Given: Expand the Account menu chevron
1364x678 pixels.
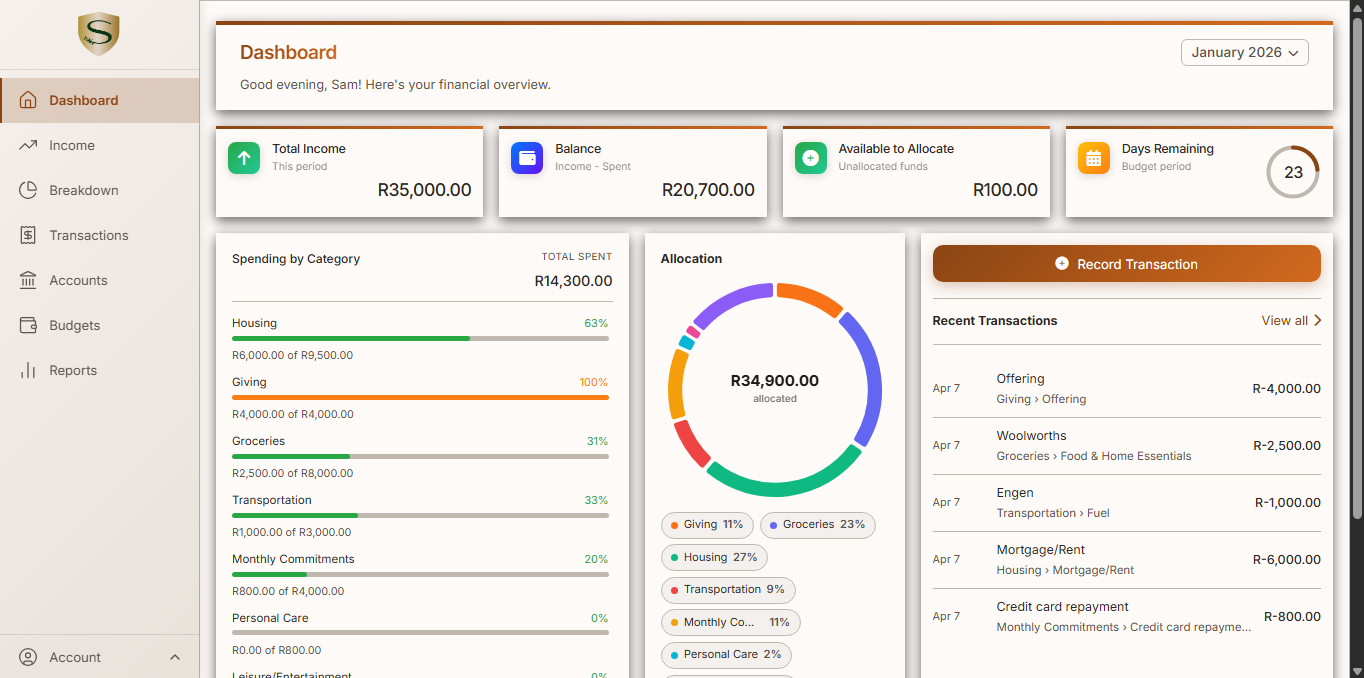Looking at the screenshot, I should [x=175, y=657].
